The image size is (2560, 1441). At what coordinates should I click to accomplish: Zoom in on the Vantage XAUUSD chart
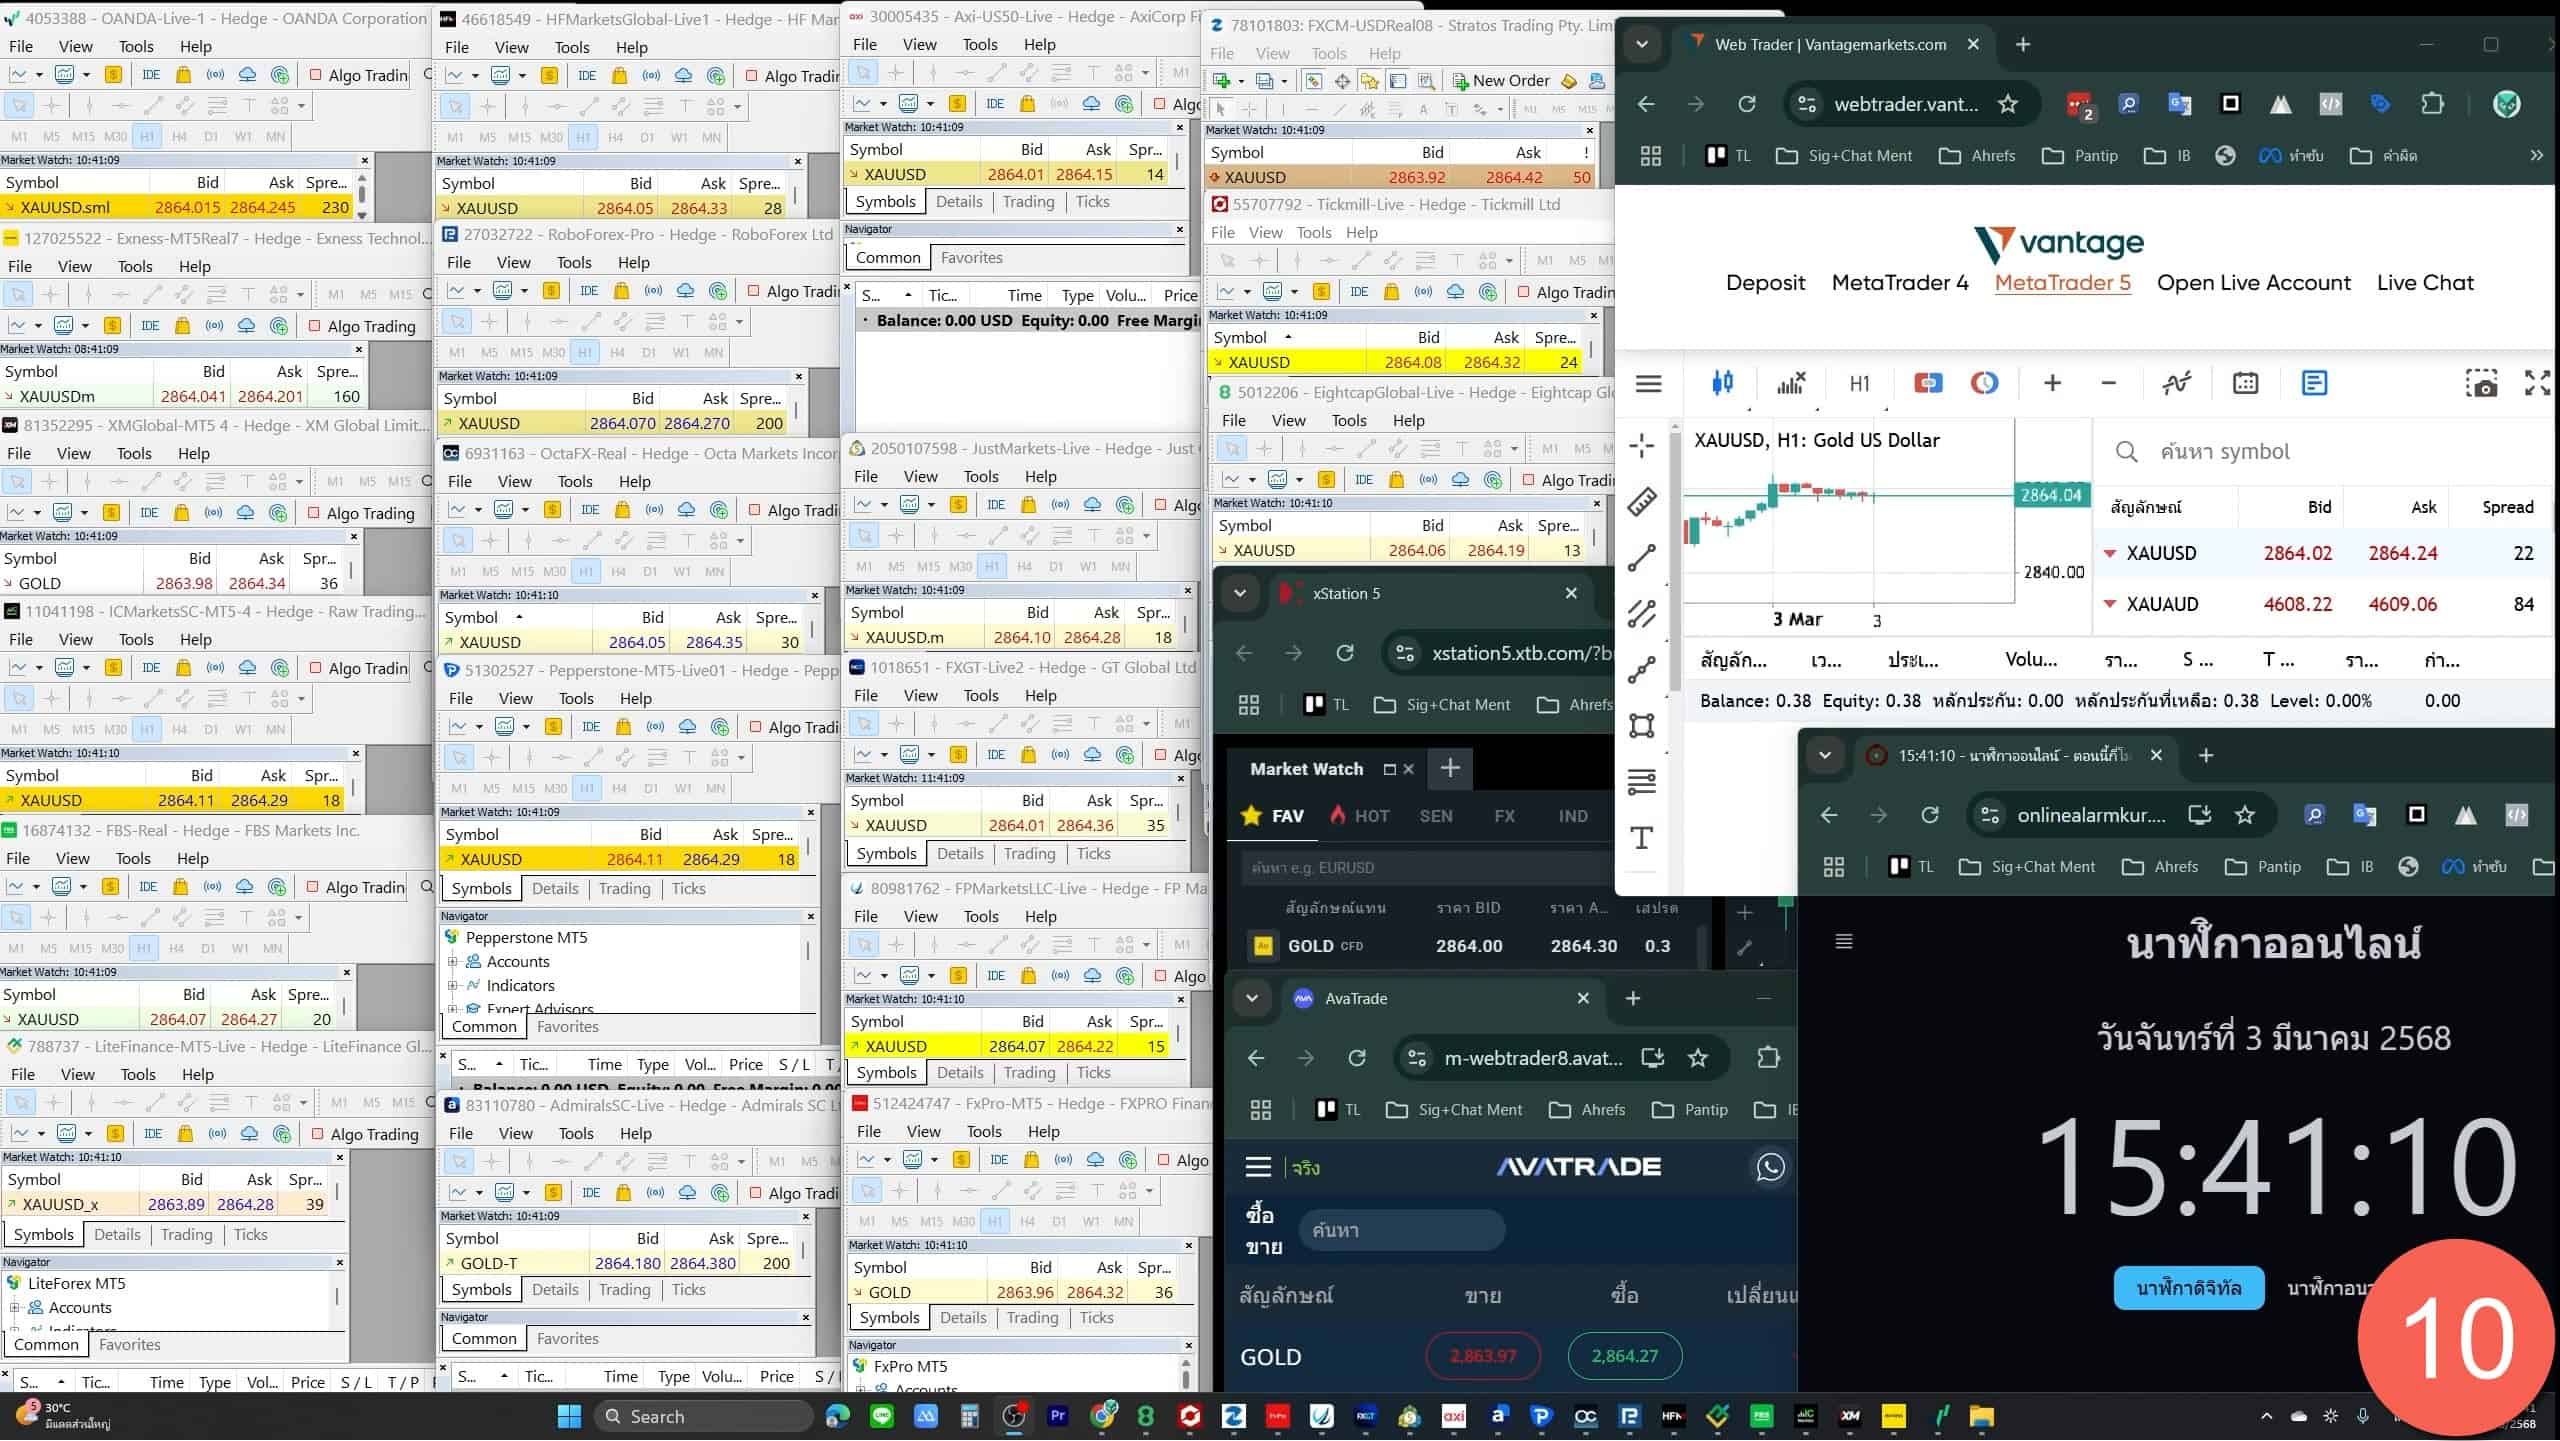coord(2052,383)
